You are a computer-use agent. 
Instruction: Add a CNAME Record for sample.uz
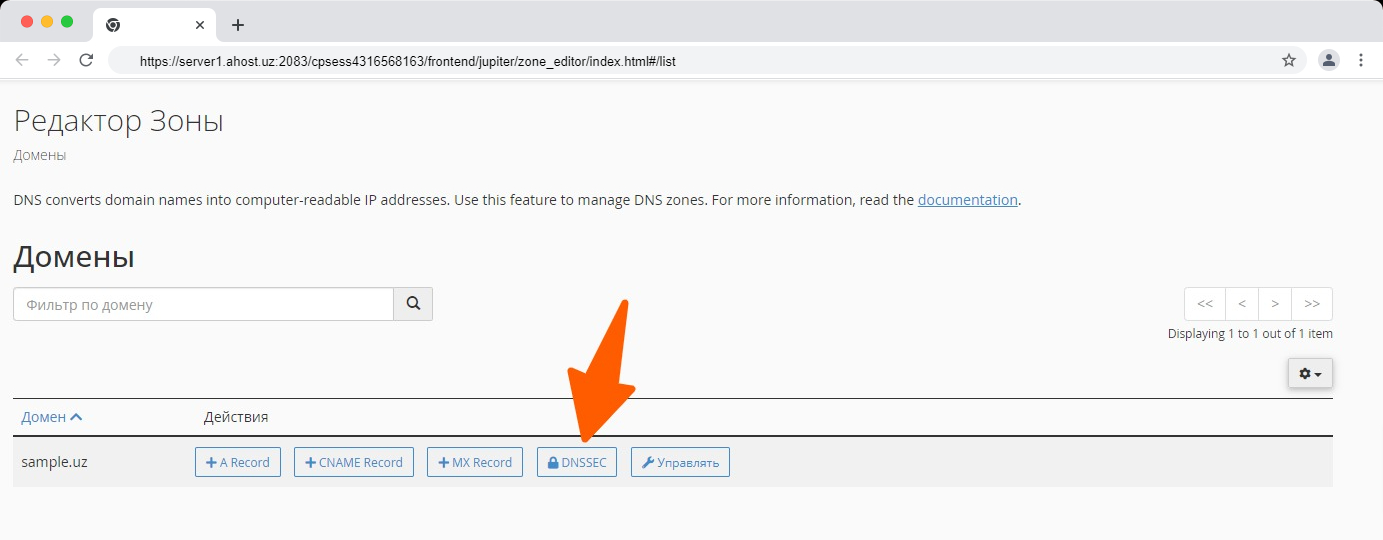[354, 462]
